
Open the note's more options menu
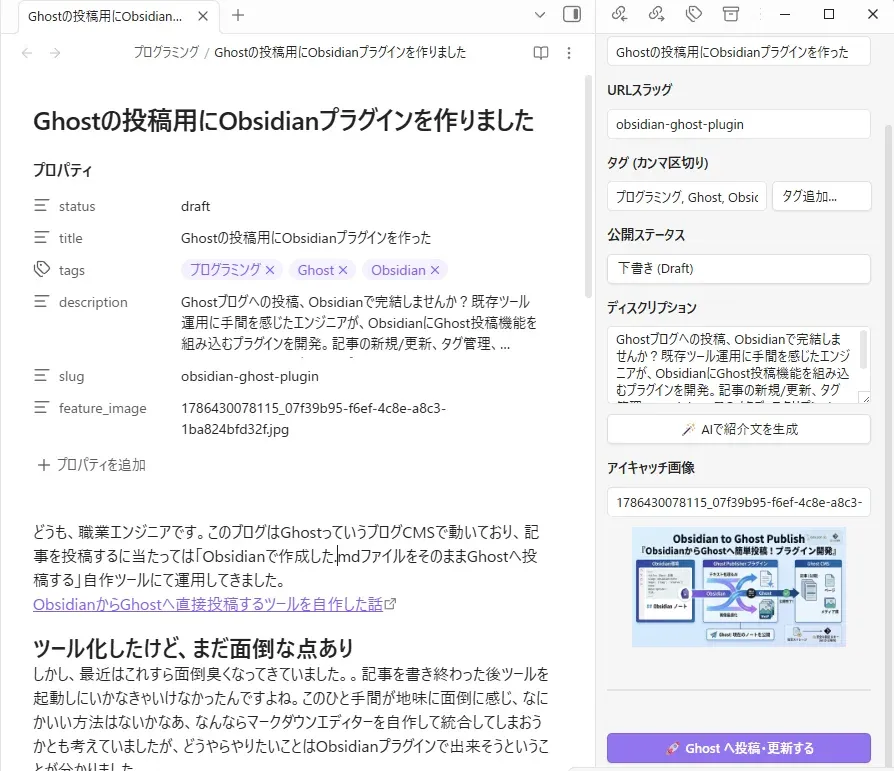tap(568, 53)
